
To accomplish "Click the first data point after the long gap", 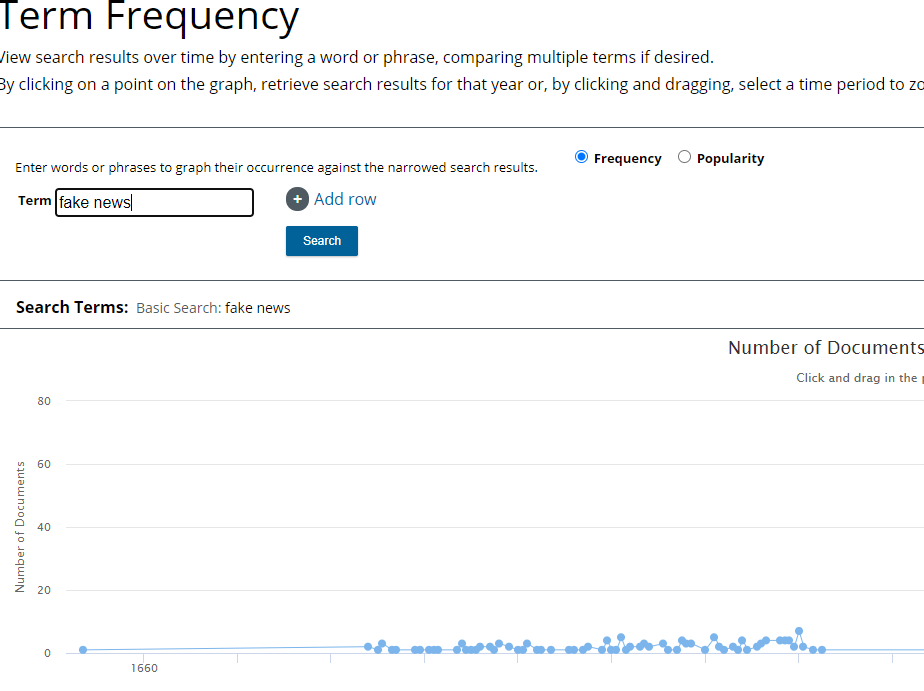I will (x=368, y=647).
